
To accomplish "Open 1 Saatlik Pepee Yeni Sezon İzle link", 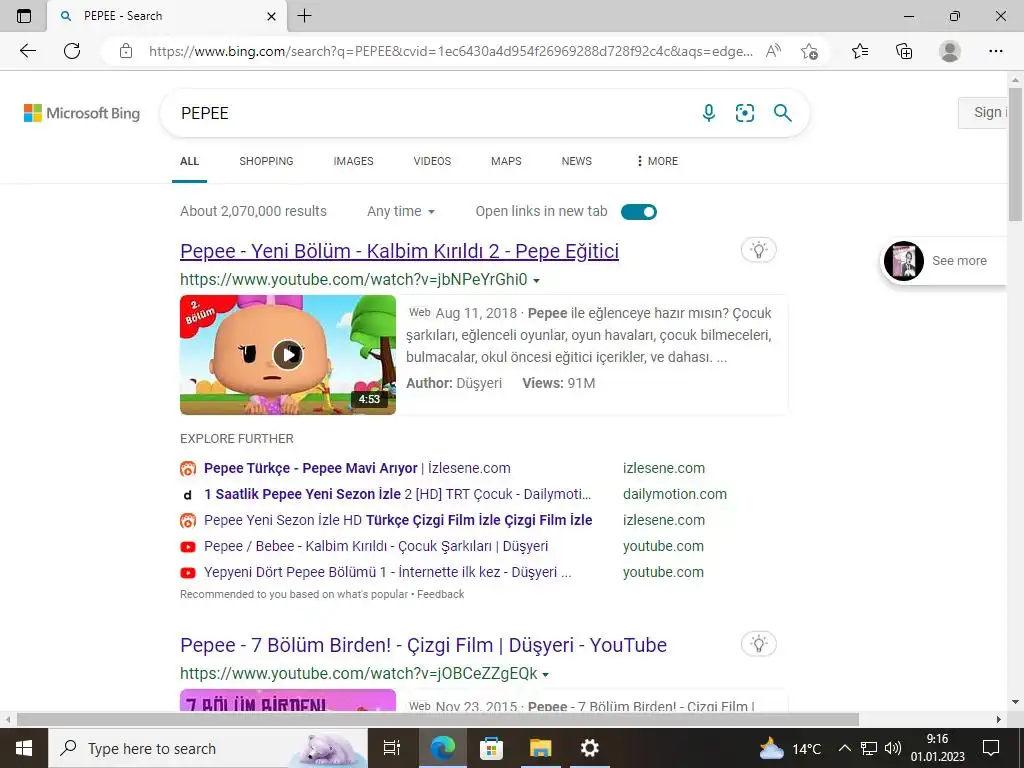I will pyautogui.click(x=397, y=494).
